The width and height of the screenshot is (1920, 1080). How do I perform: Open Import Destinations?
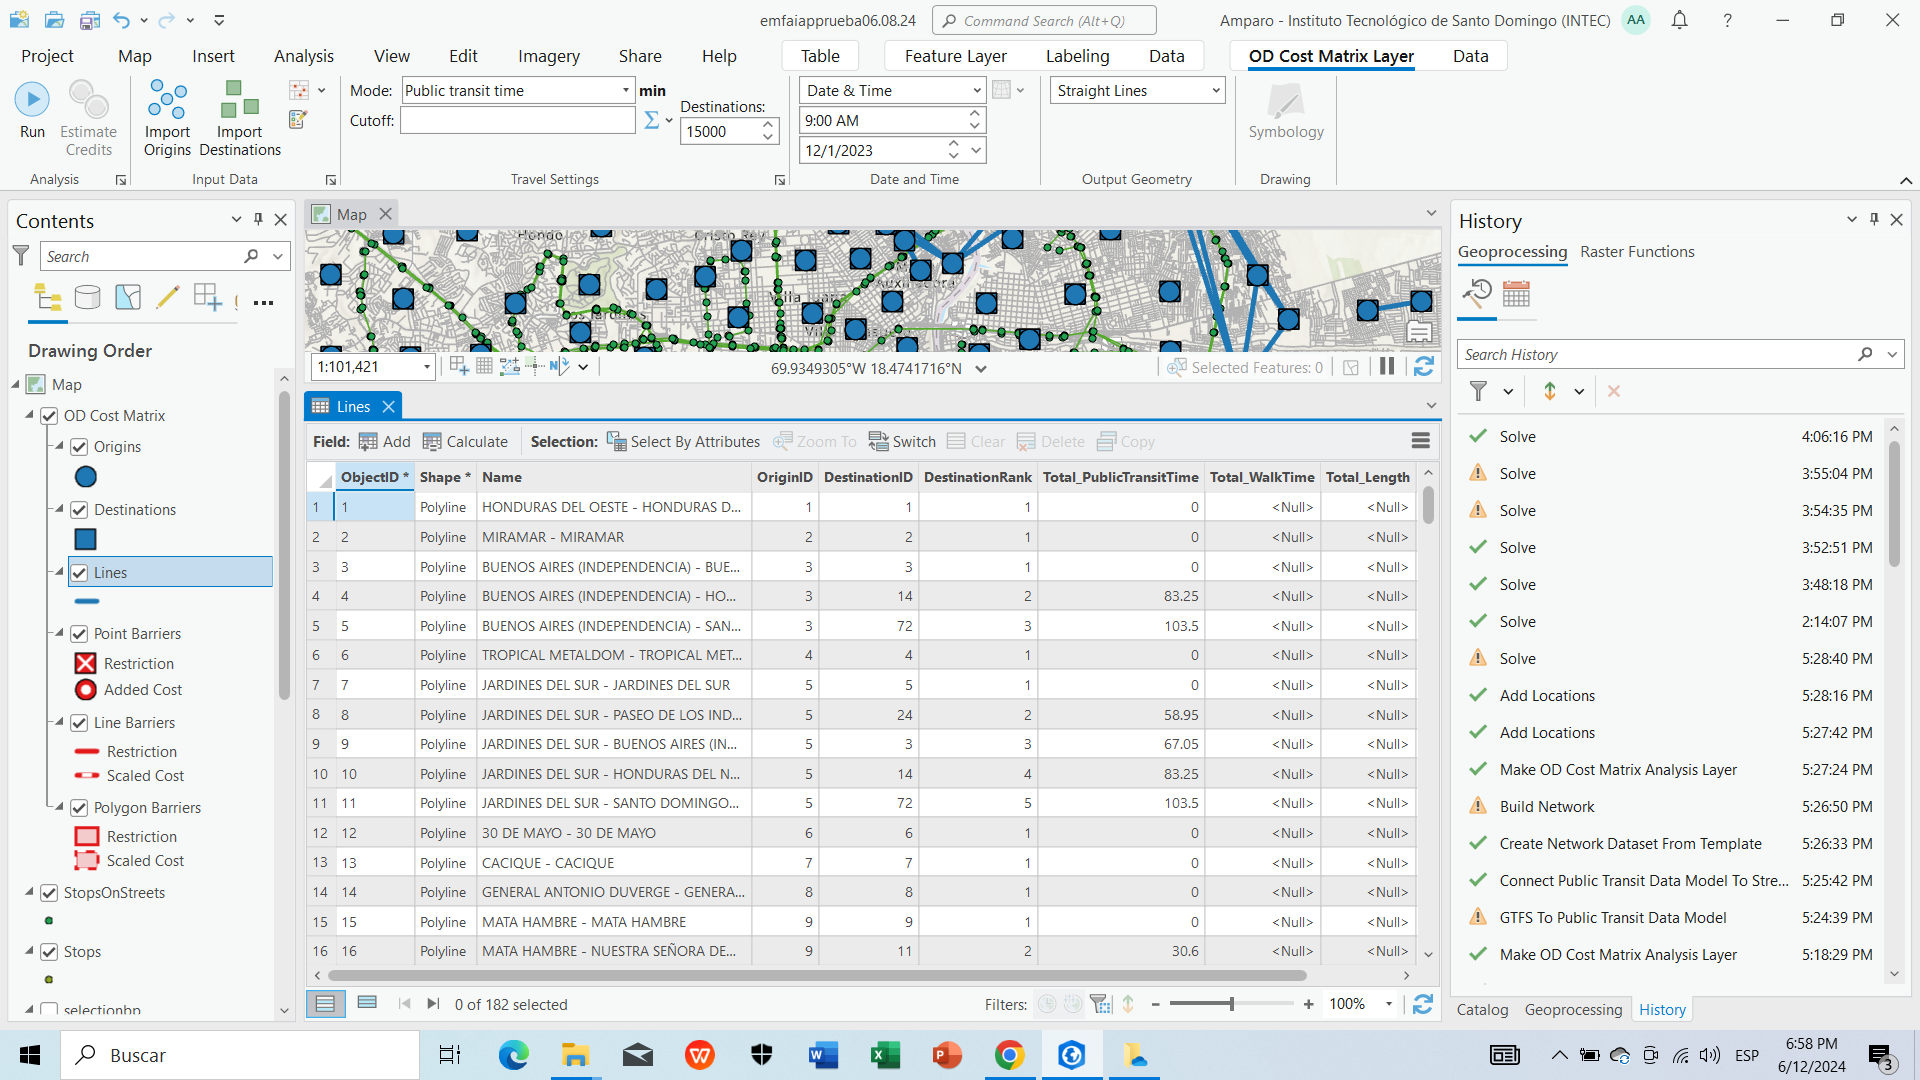[x=238, y=118]
